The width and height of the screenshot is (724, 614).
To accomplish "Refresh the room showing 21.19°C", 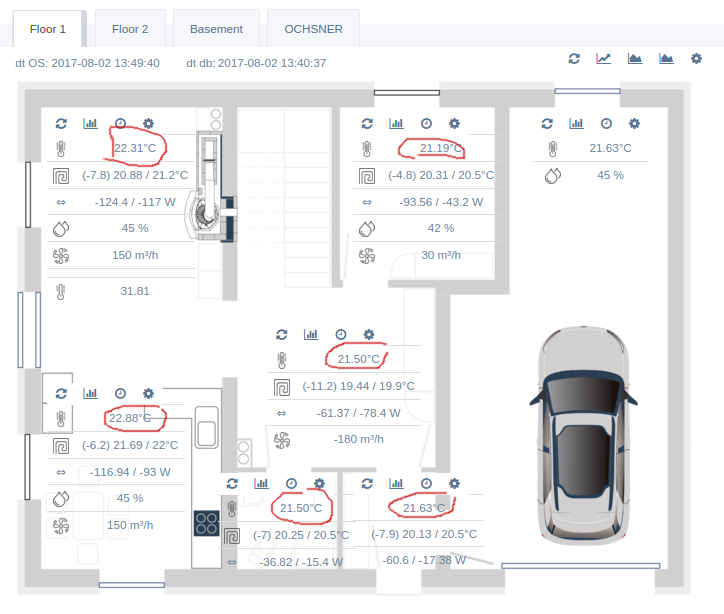I will (x=367, y=124).
